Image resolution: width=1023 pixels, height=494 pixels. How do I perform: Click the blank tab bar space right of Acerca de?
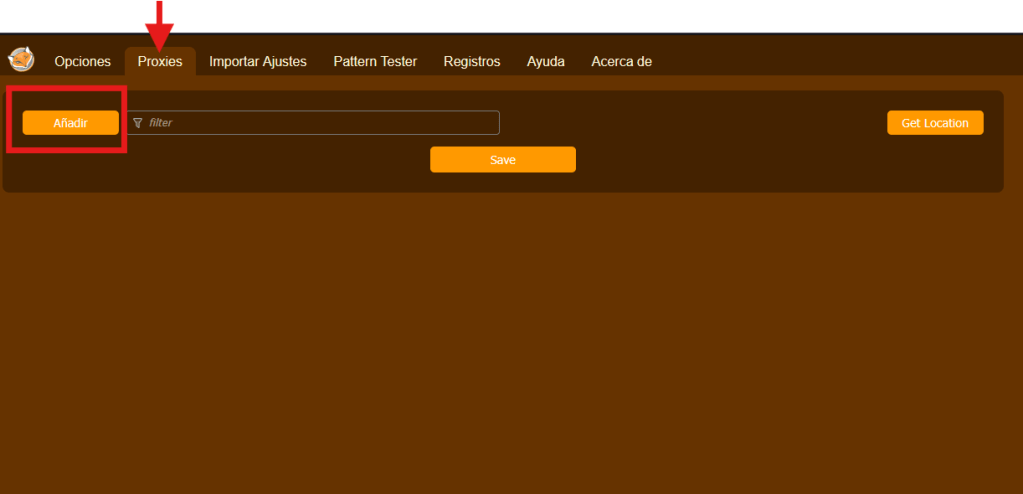830,60
